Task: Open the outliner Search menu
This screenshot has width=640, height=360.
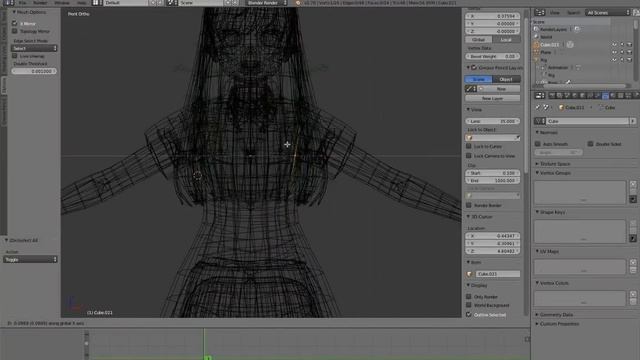Action: click(x=573, y=13)
